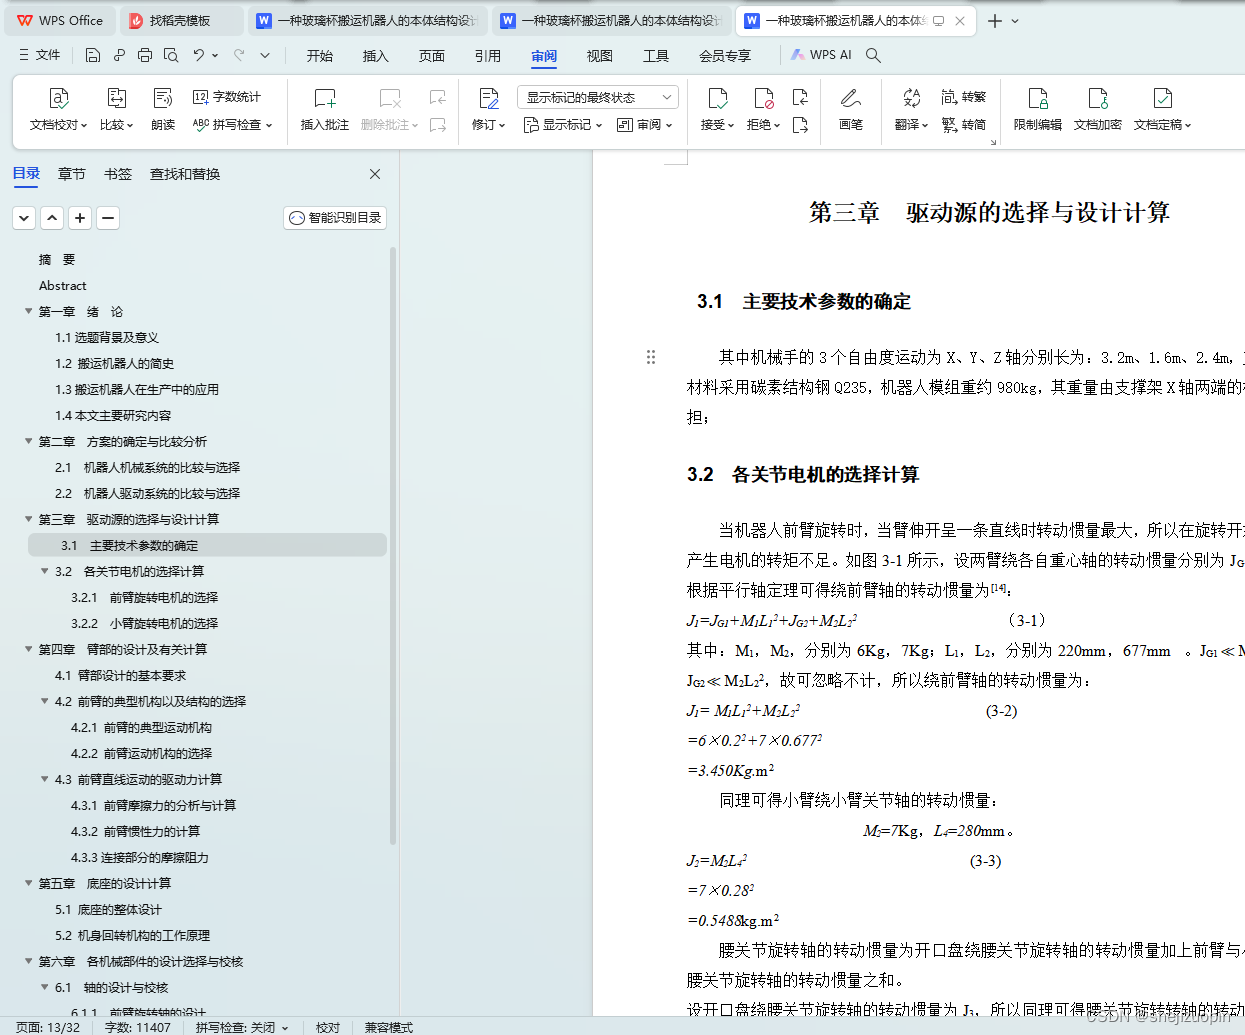Click 智能识别目录 button
1245x1035 pixels.
coord(335,218)
